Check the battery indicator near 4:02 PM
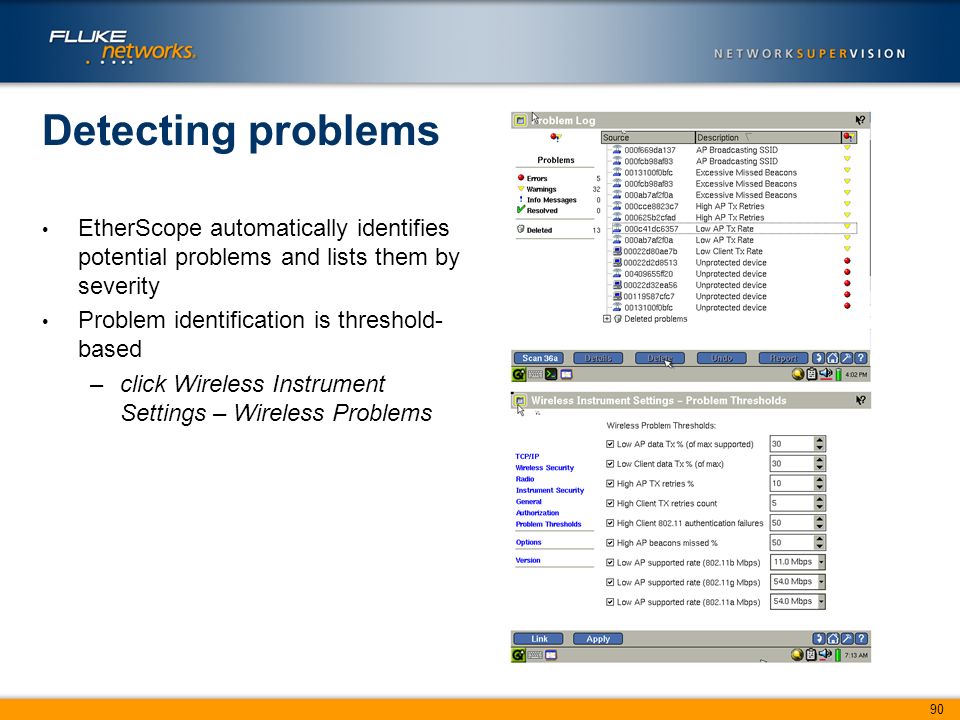The image size is (960, 720). coord(838,374)
